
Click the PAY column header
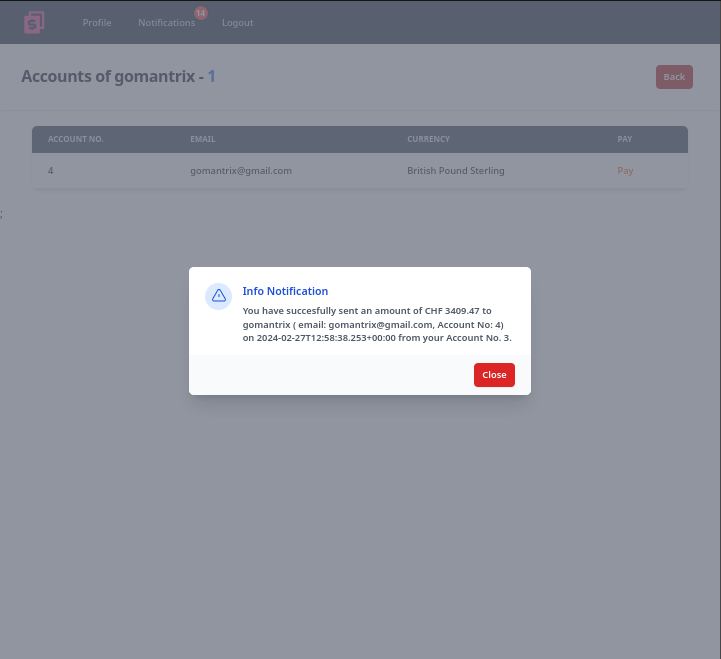(624, 139)
